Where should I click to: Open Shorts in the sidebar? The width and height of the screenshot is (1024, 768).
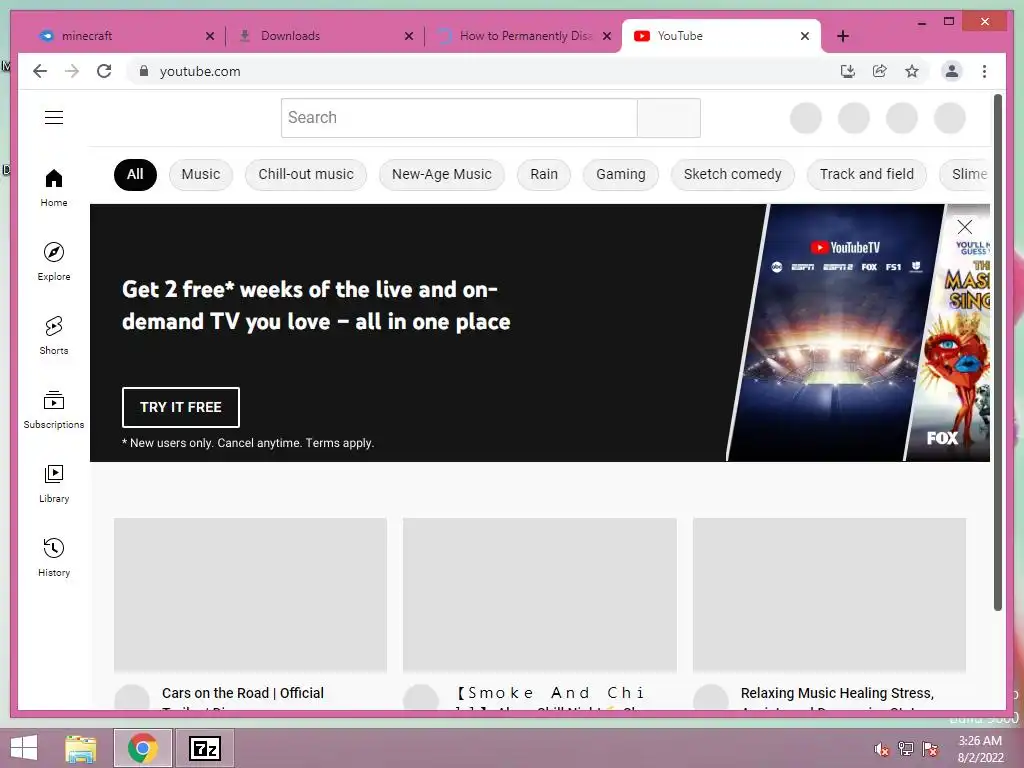[x=54, y=336]
